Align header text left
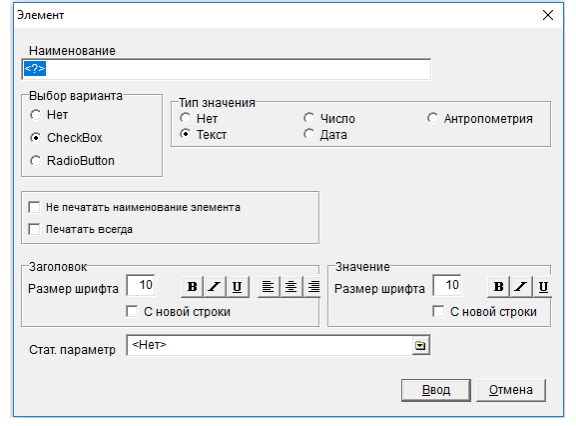Image resolution: width=576 pixels, height=426 pixels. pos(269,287)
